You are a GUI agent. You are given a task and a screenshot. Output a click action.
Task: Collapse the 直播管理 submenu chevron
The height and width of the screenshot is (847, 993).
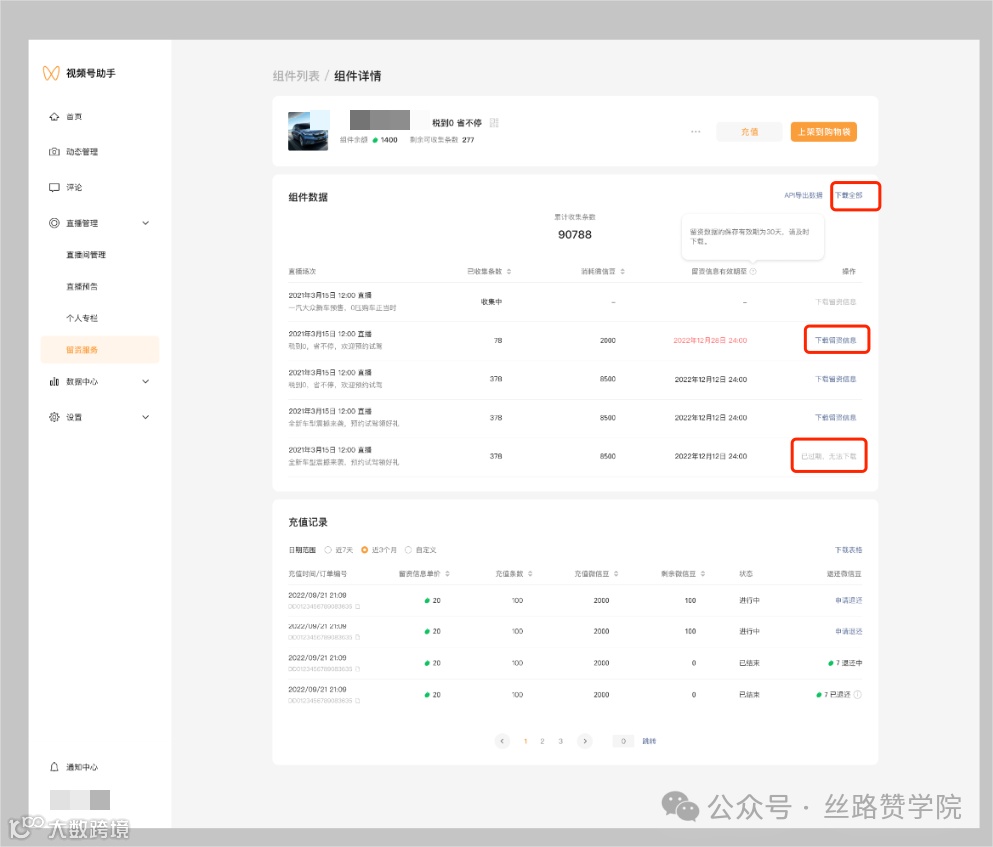(146, 223)
